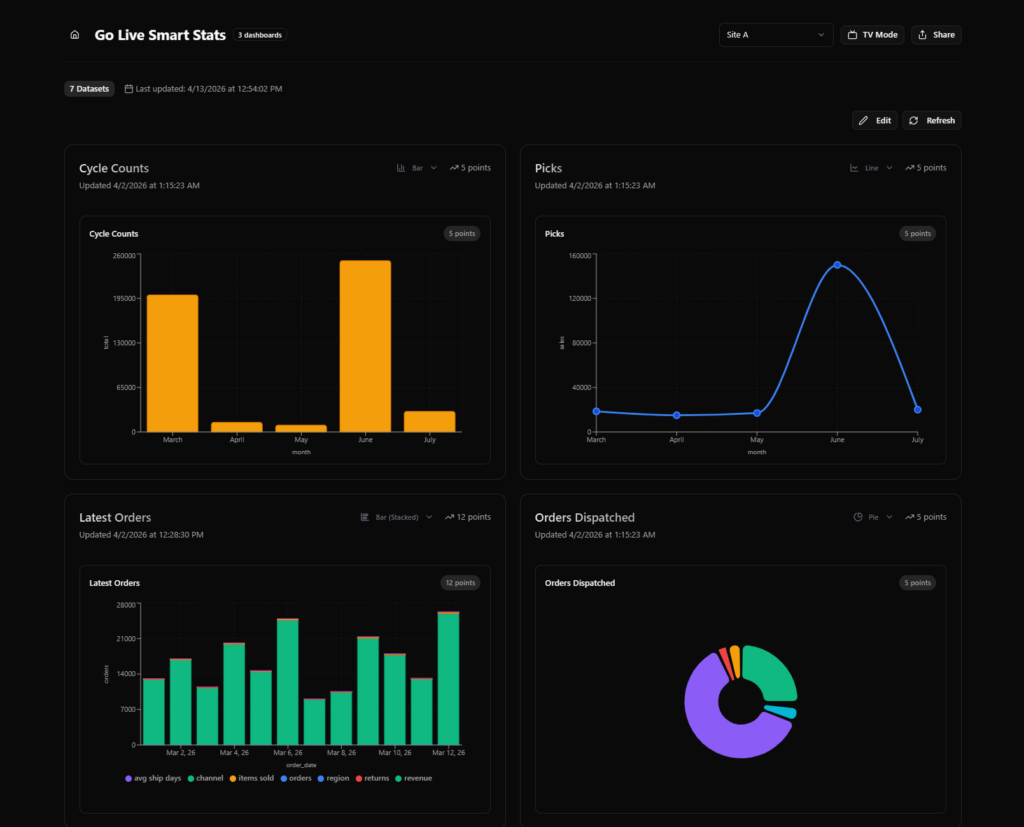
Task: Click the Share upload icon
Action: (922, 35)
